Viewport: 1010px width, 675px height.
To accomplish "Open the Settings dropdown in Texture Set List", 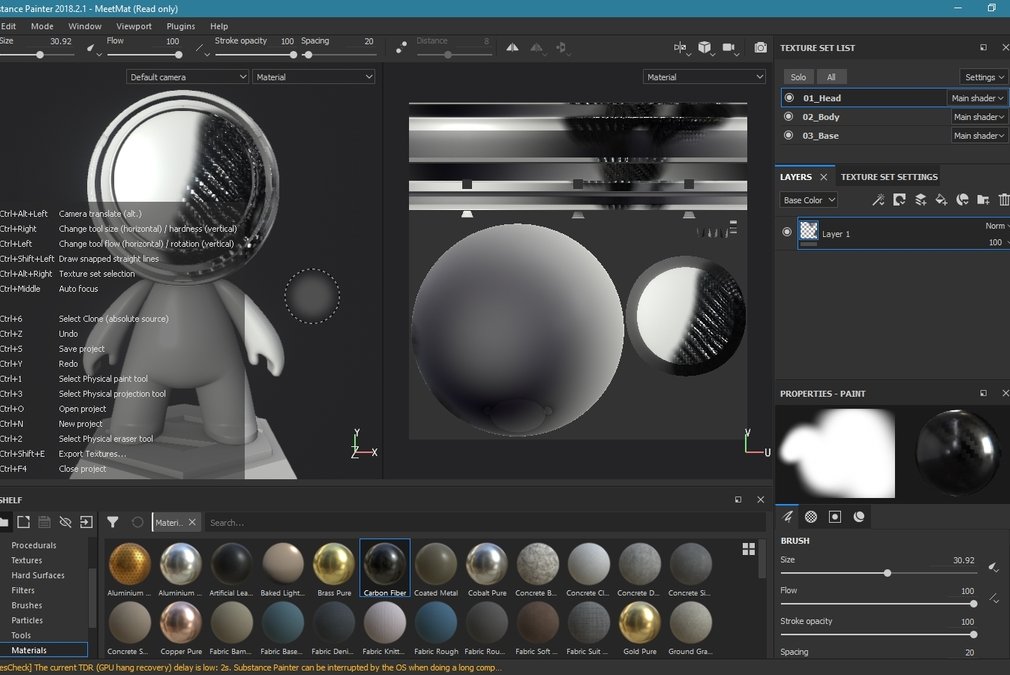I will pyautogui.click(x=984, y=77).
